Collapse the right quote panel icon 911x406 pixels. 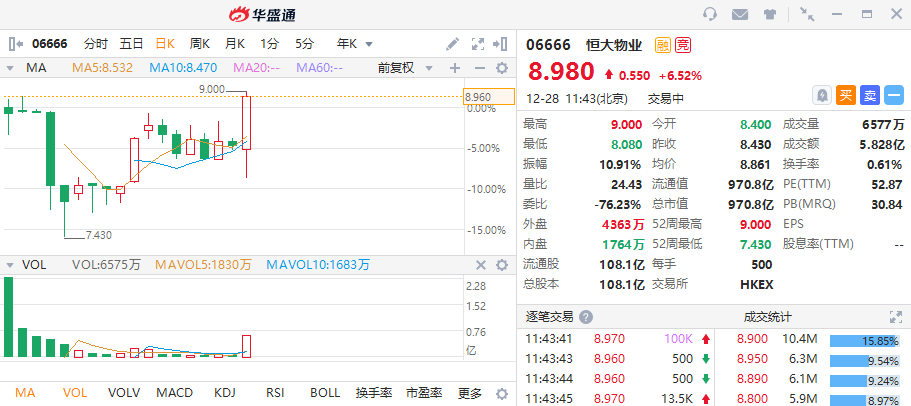(500, 44)
